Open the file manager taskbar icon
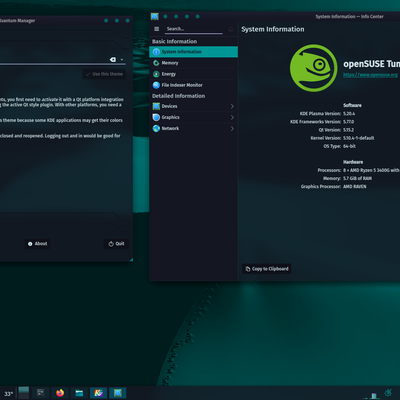The width and height of the screenshot is (400, 400). click(79, 393)
